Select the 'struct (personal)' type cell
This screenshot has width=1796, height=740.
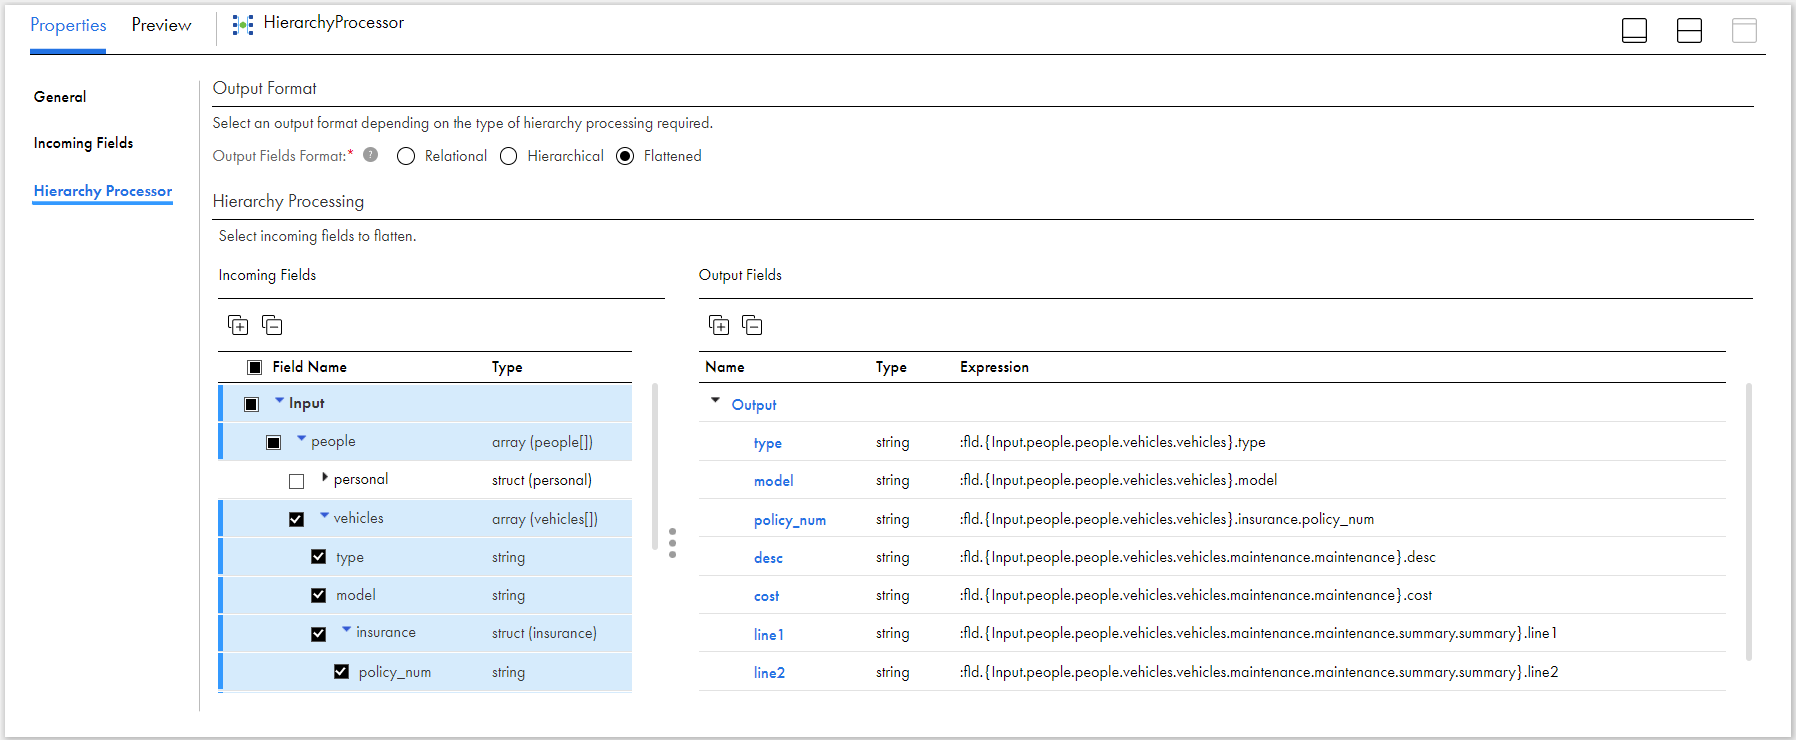click(541, 480)
